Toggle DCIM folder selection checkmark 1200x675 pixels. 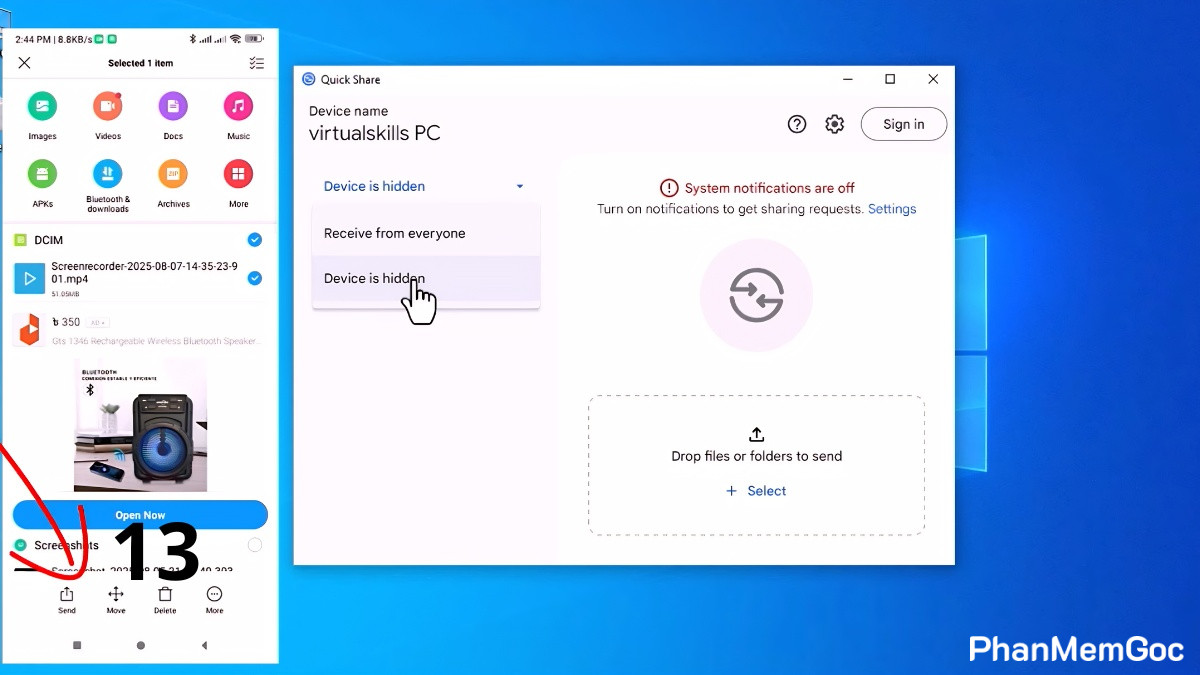(x=254, y=240)
